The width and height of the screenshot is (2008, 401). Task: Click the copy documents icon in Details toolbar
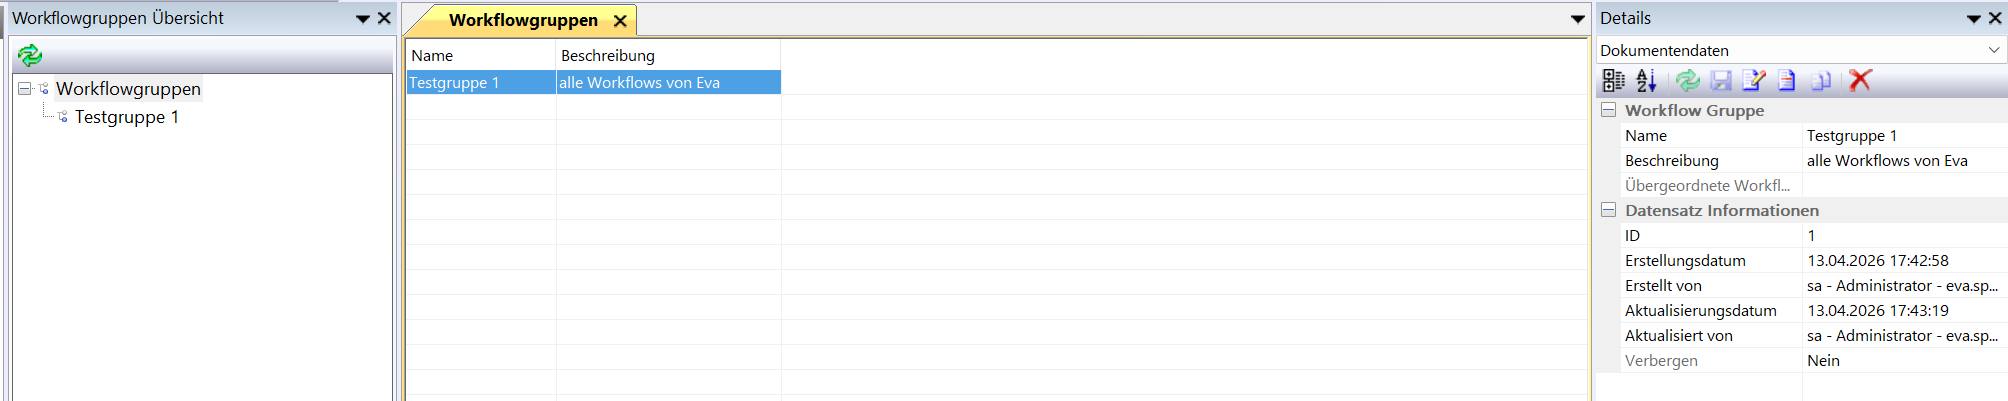[x=1820, y=80]
